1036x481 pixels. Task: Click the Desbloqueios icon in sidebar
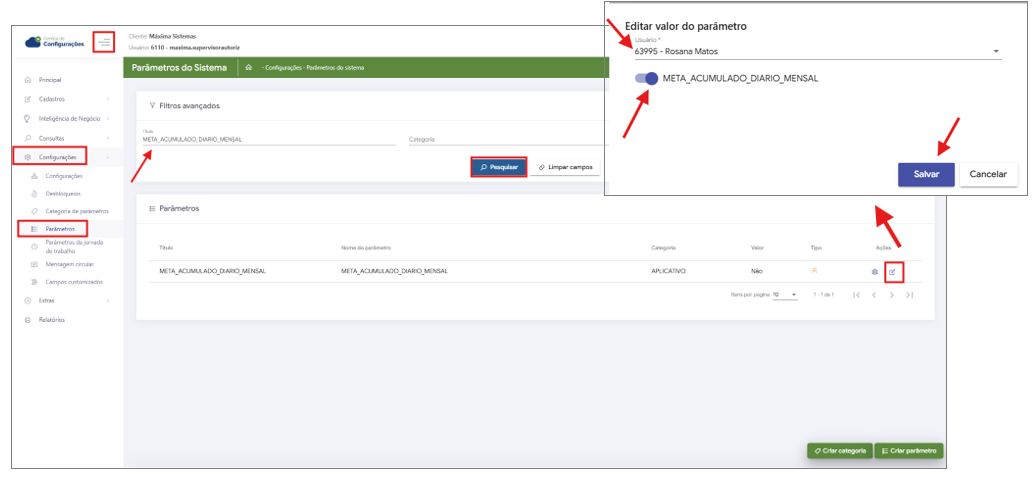pyautogui.click(x=34, y=194)
